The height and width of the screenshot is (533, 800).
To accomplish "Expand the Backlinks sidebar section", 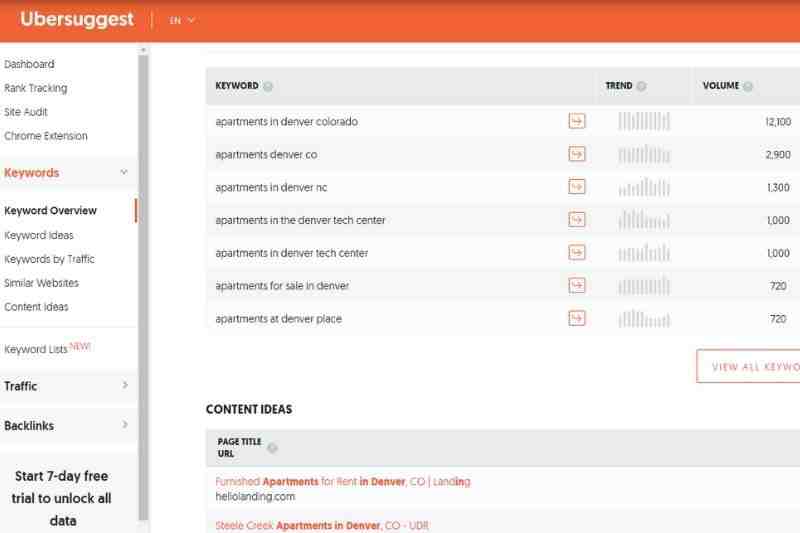I will [124, 425].
